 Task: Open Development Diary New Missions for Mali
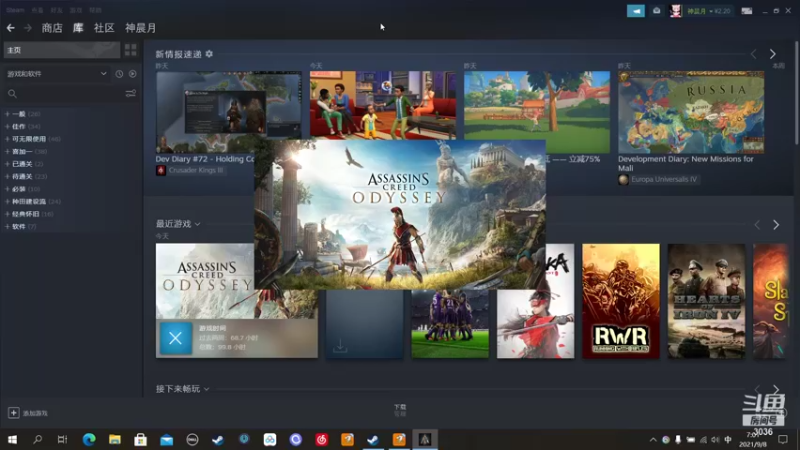(x=686, y=163)
